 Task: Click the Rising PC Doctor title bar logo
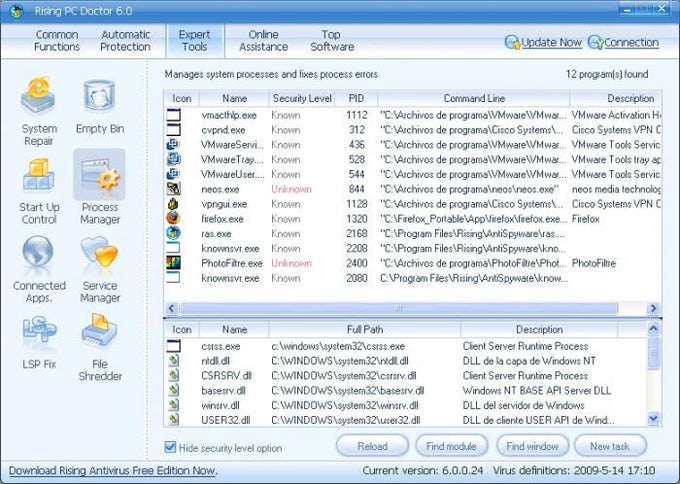[x=16, y=11]
